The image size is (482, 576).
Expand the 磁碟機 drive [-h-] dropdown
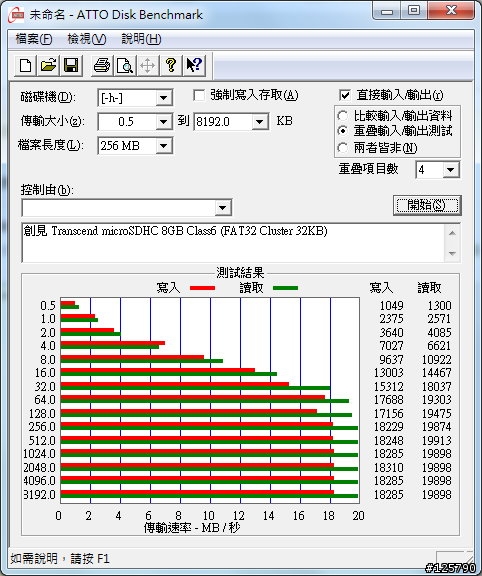(x=163, y=98)
